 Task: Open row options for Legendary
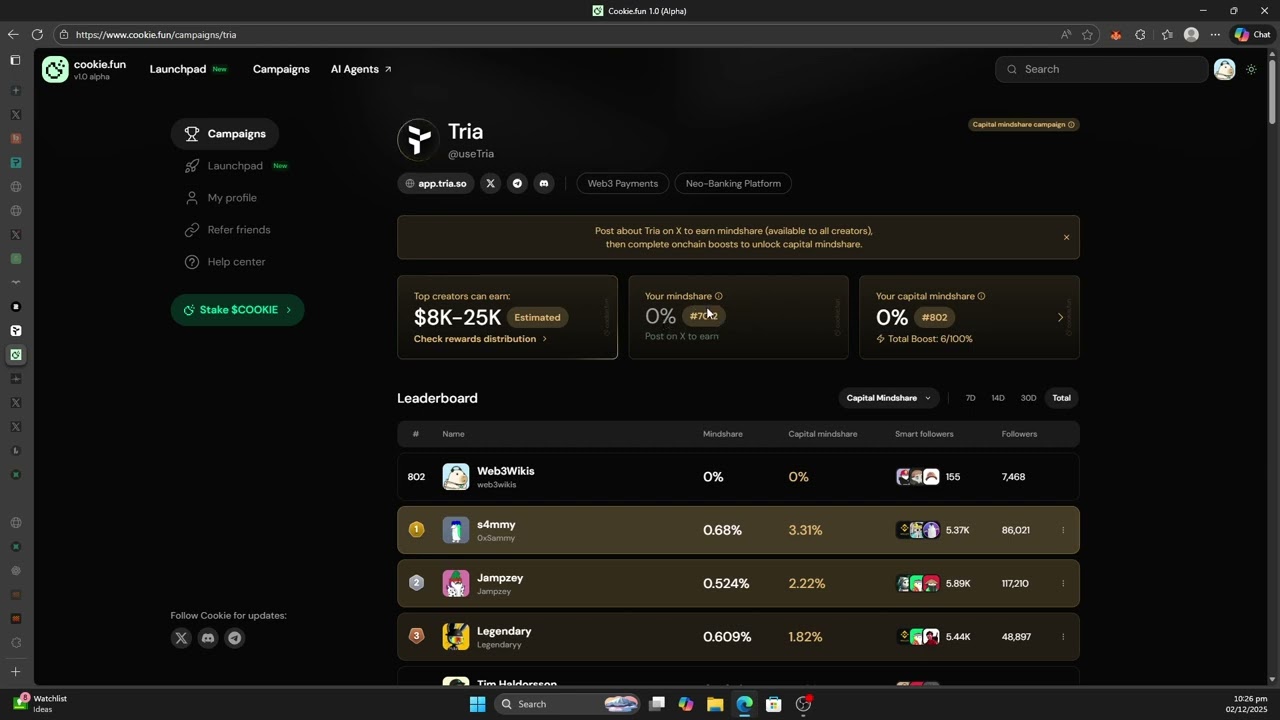click(x=1063, y=637)
